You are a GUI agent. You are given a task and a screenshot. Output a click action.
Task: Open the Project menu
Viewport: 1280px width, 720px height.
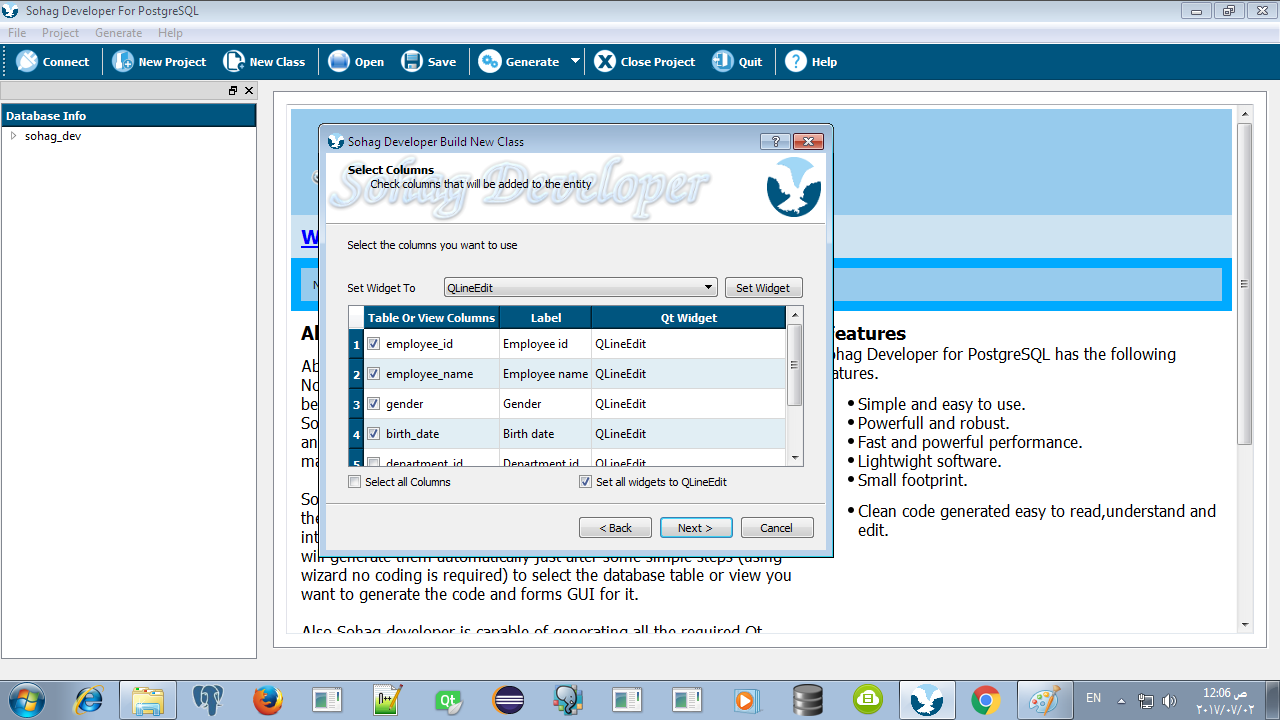(60, 33)
